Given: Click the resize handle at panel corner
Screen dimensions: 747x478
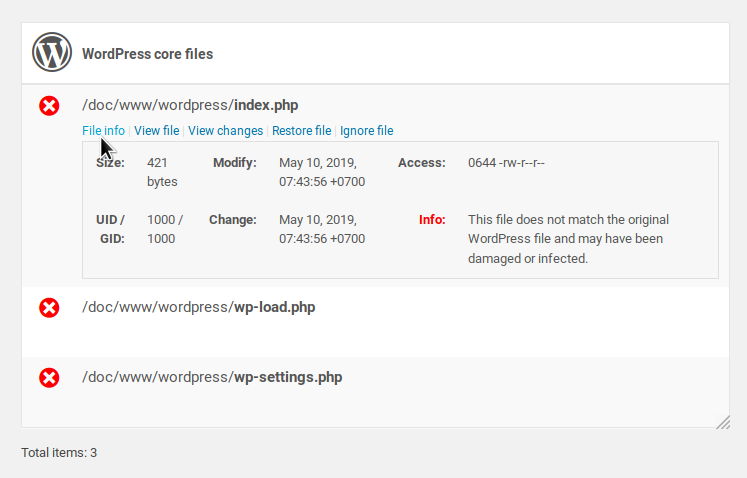Looking at the screenshot, I should 722,422.
